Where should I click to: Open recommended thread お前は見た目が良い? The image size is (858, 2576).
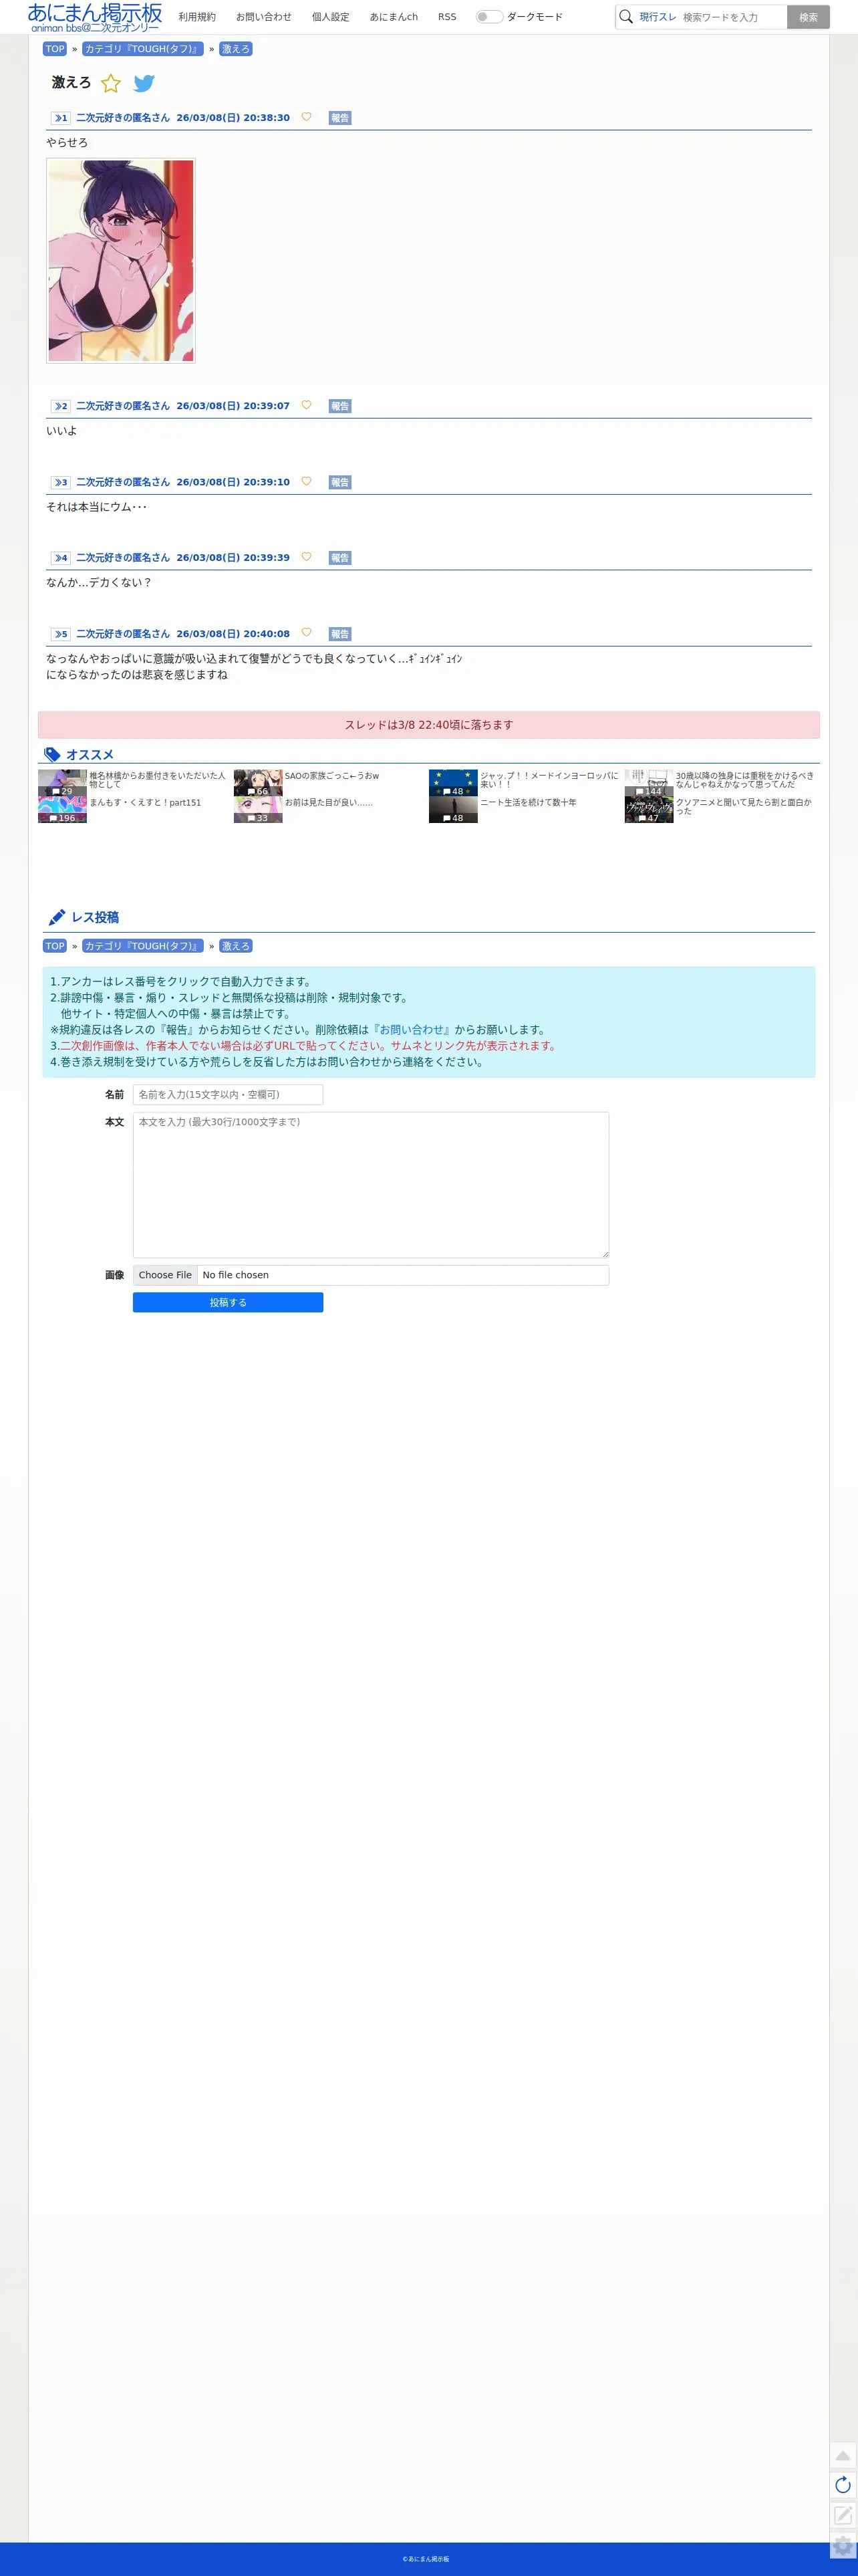coord(329,802)
